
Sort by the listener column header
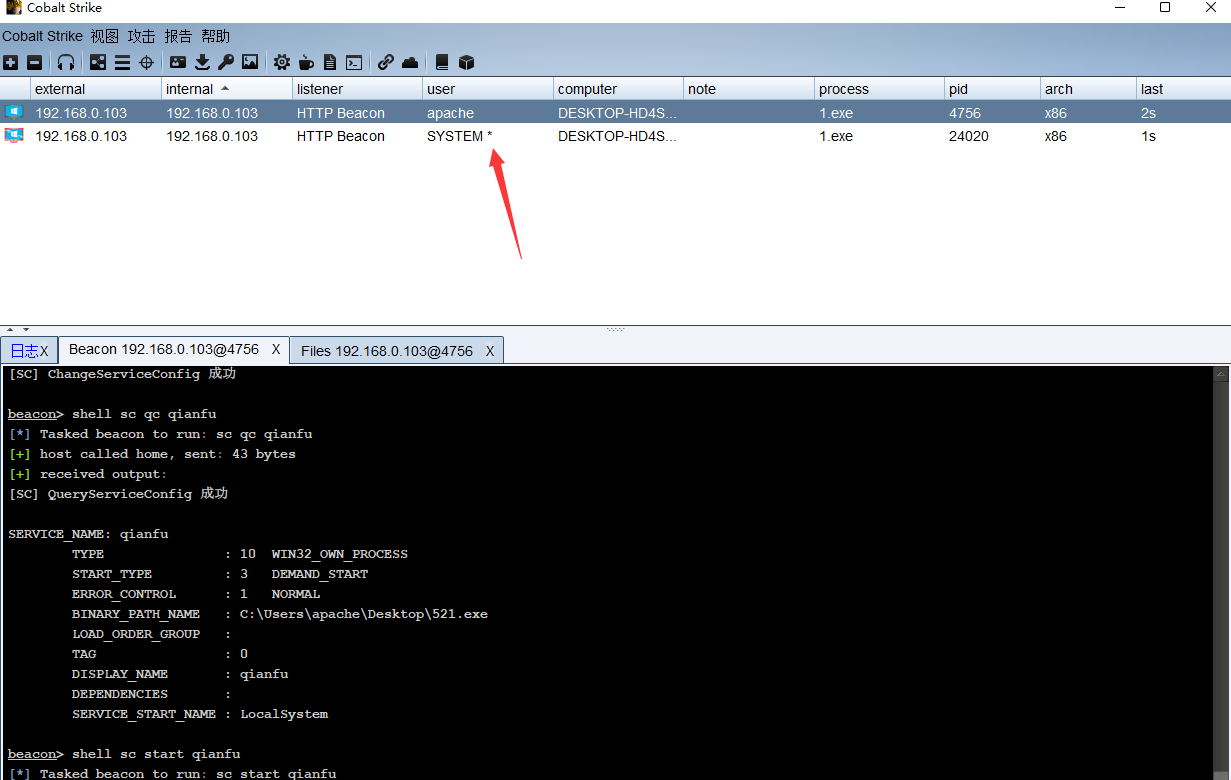tap(357, 89)
